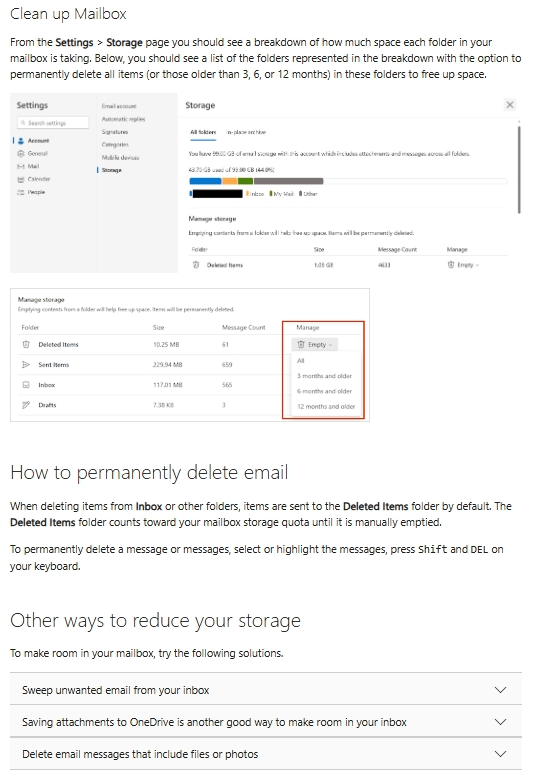Click the Inbox folder icon in table
Screen dimensions: 540x771
pos(26,385)
